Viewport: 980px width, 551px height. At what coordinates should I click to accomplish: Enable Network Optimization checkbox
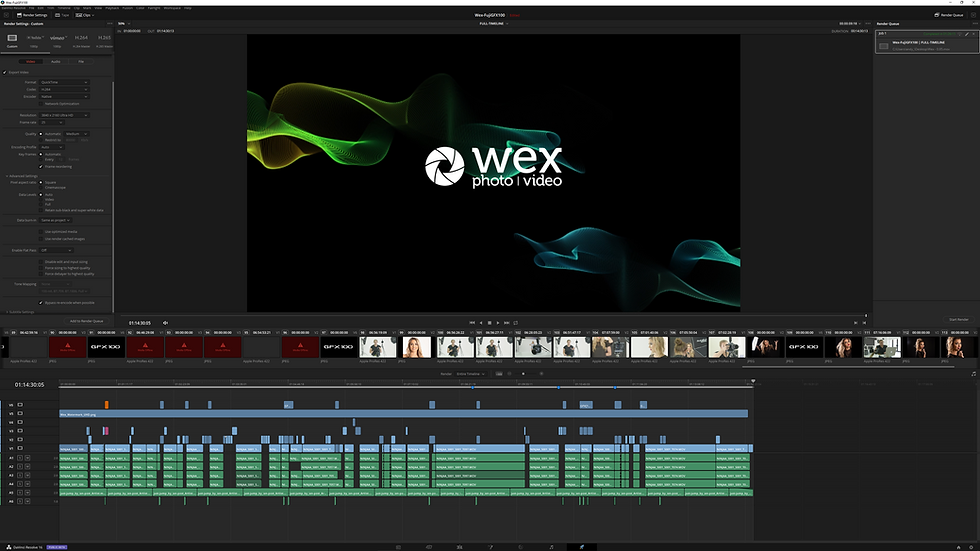(x=41, y=104)
